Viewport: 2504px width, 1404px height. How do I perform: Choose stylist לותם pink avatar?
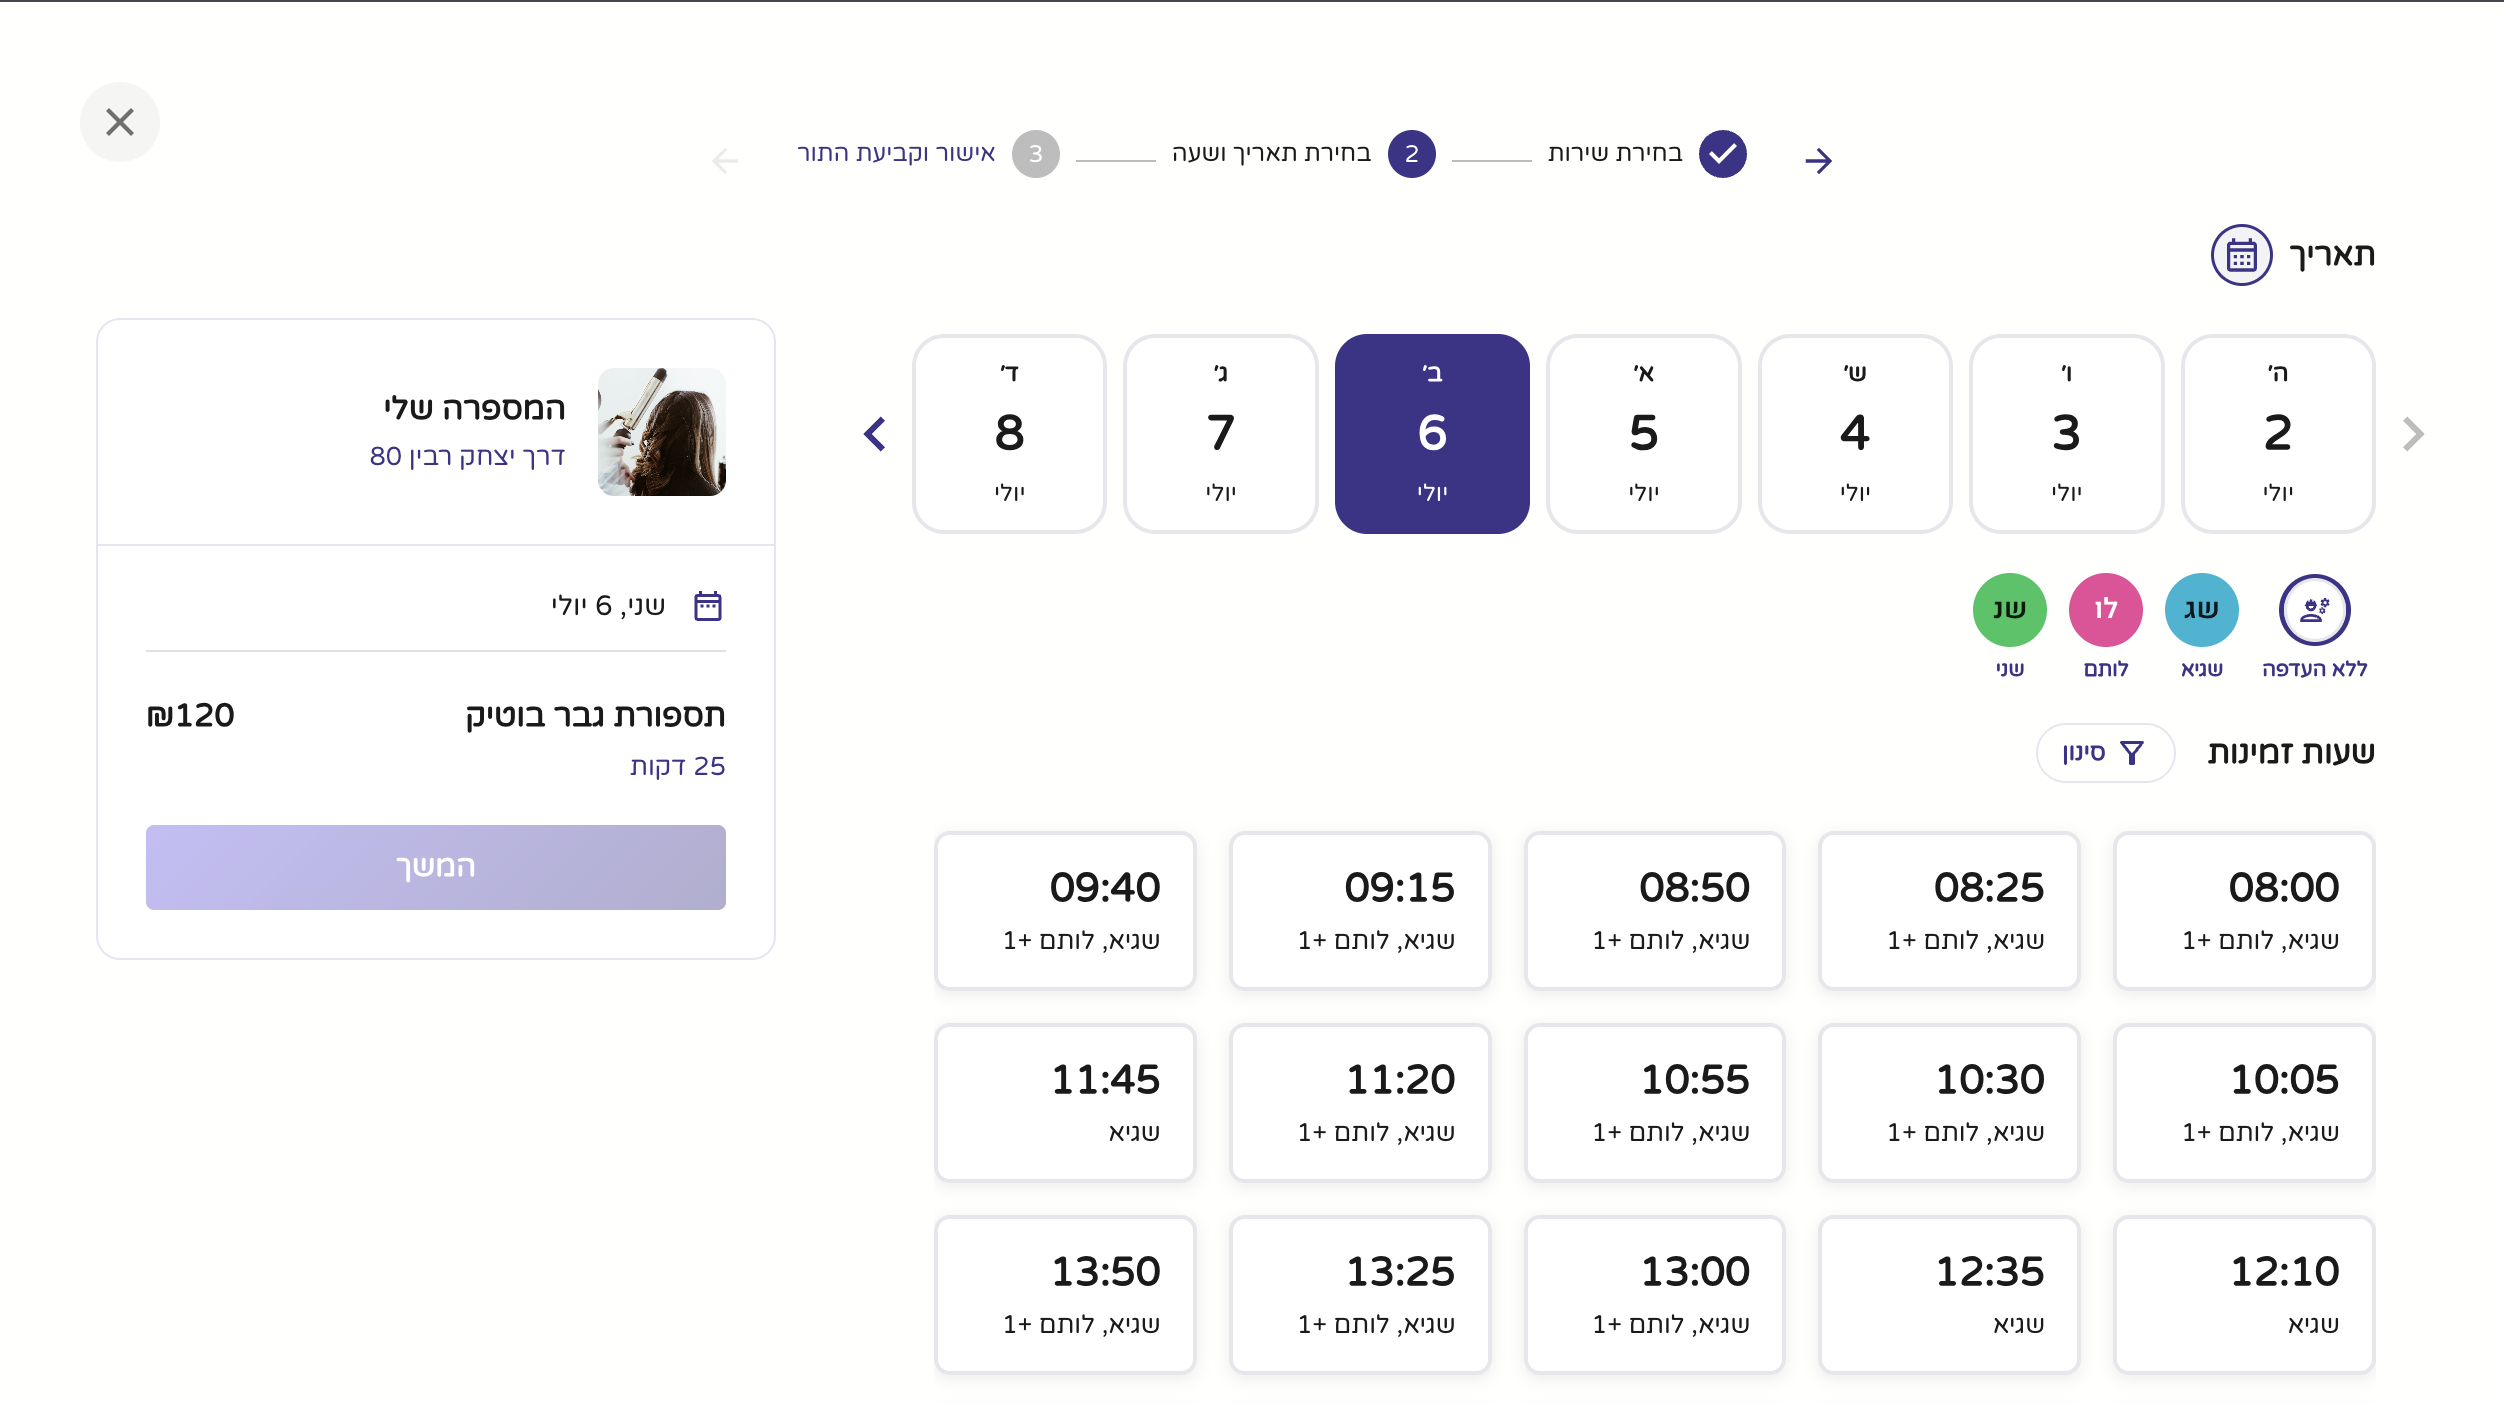[2105, 609]
